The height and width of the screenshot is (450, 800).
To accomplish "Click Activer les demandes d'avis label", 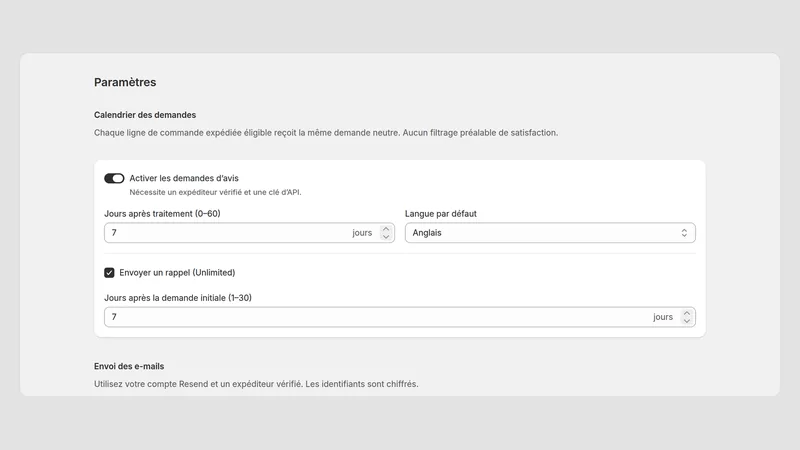I will 184,178.
